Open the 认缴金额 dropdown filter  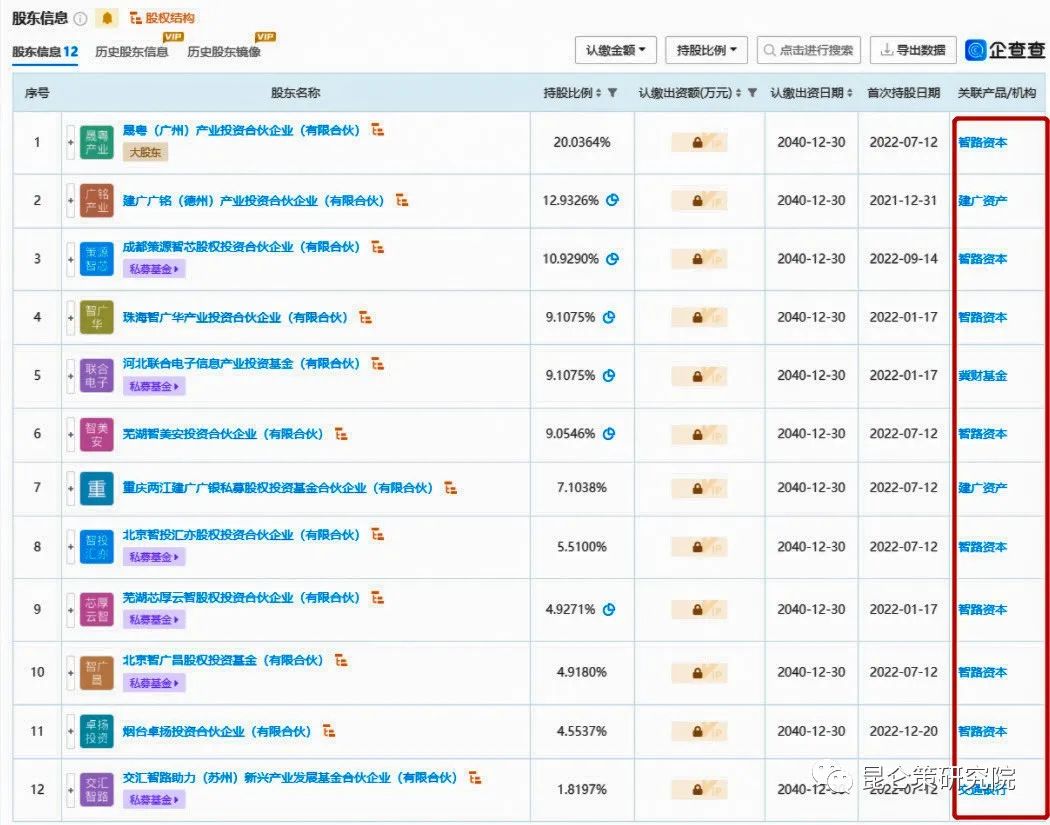pyautogui.click(x=615, y=50)
